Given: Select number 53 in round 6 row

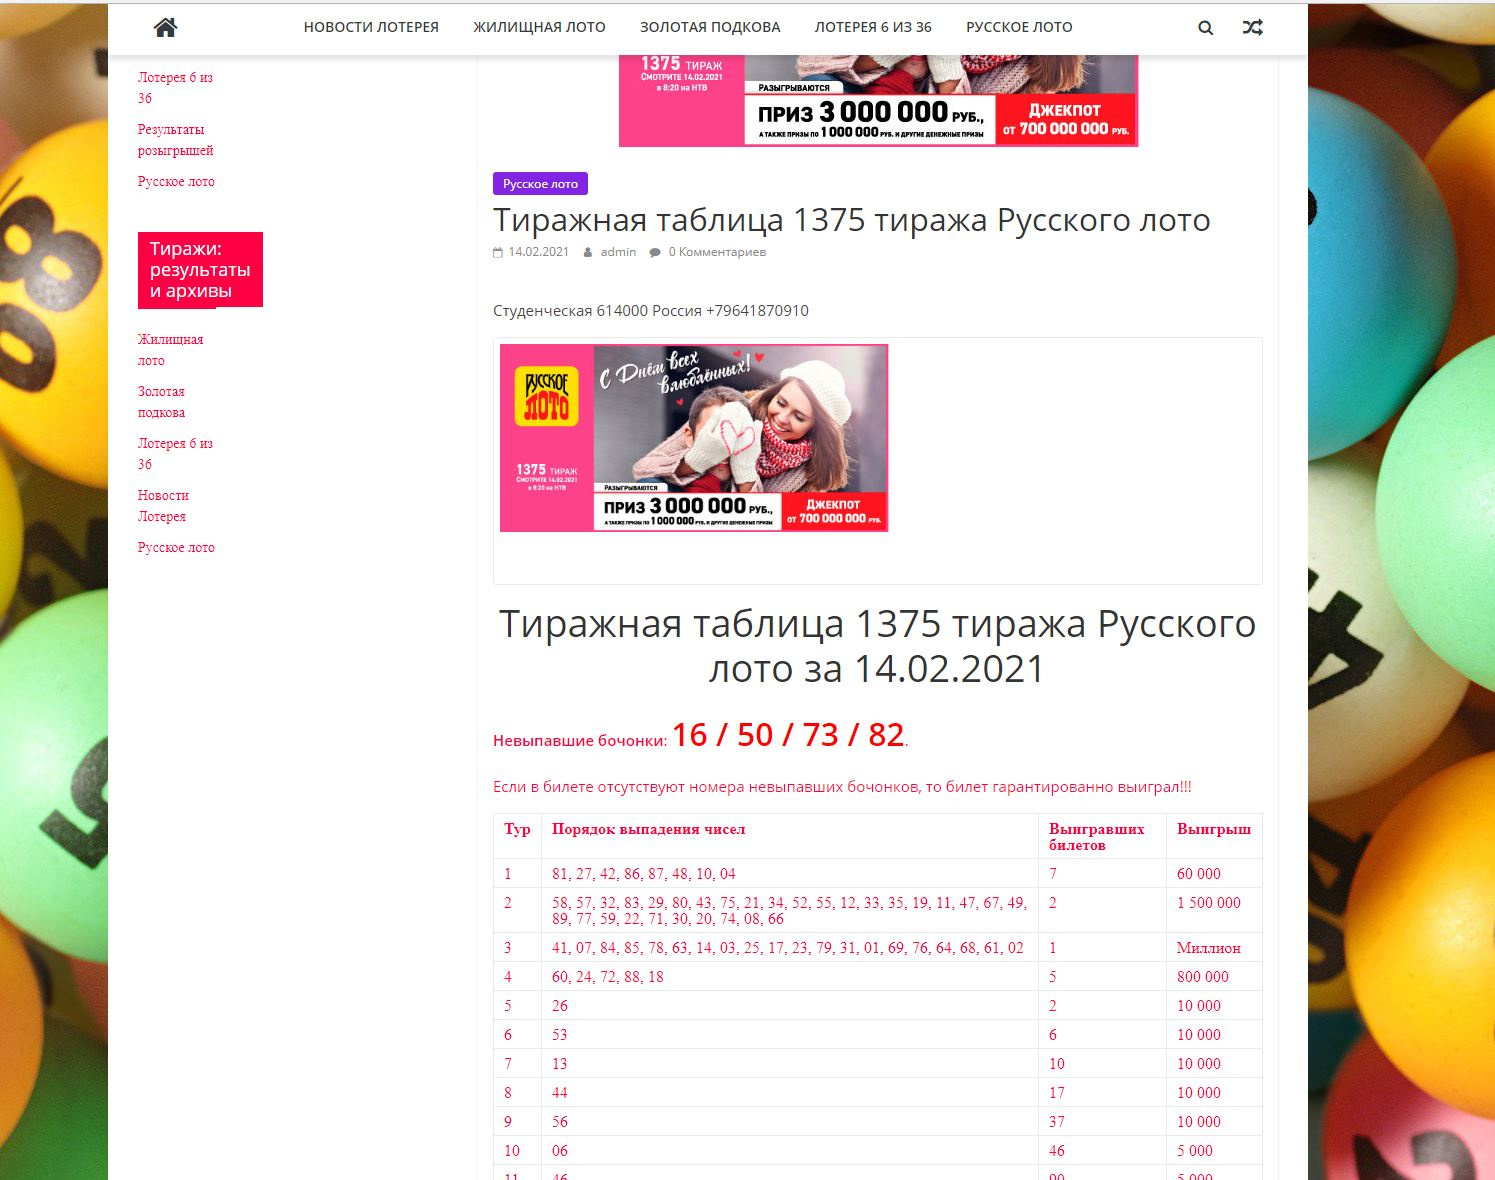Looking at the screenshot, I should point(560,1035).
